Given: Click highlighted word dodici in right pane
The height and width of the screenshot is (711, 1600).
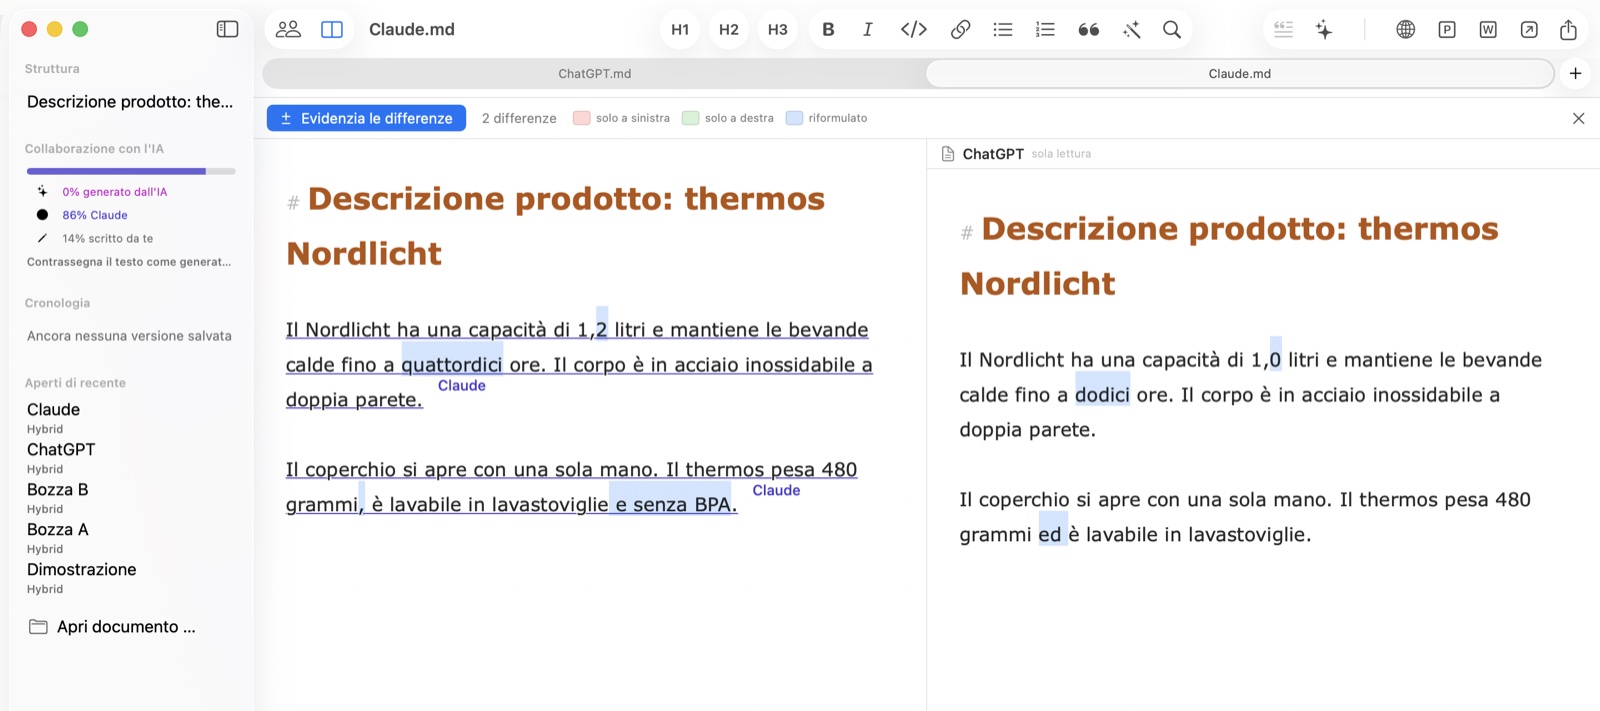Looking at the screenshot, I should (1102, 395).
